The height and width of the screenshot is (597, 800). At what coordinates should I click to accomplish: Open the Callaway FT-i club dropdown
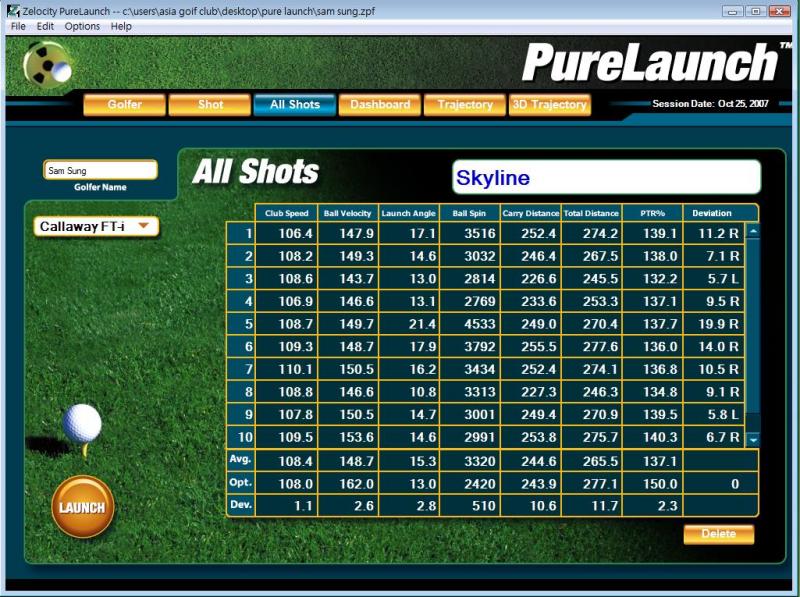pyautogui.click(x=97, y=227)
